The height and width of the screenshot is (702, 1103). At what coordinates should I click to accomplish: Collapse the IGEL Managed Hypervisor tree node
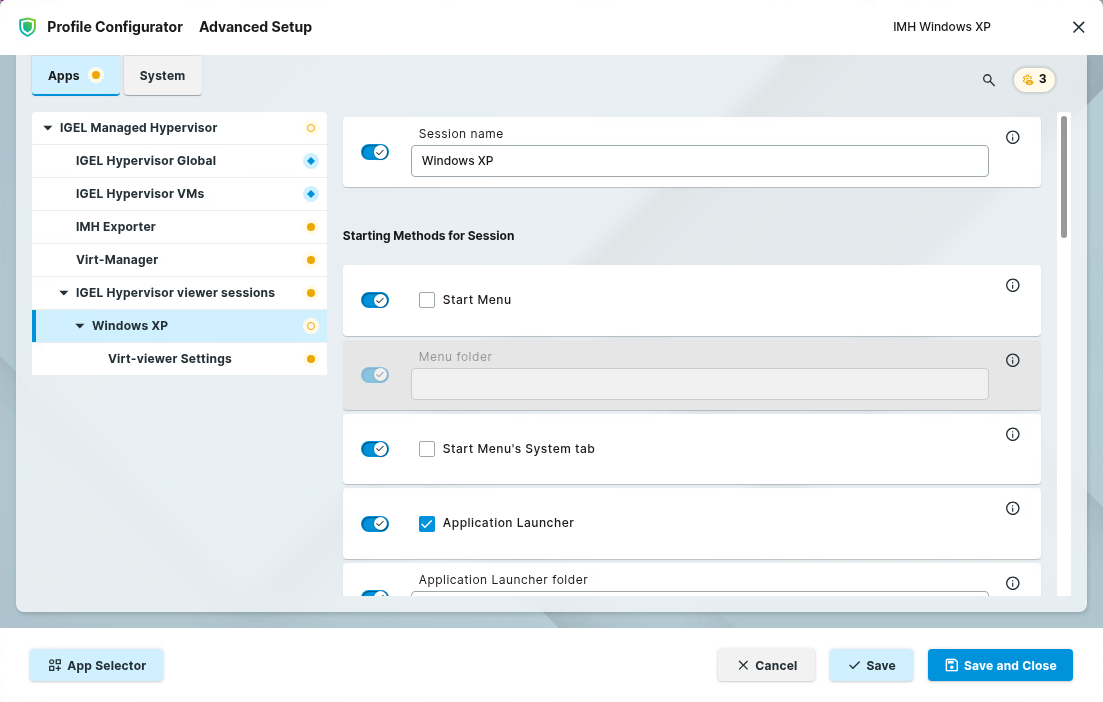point(47,128)
